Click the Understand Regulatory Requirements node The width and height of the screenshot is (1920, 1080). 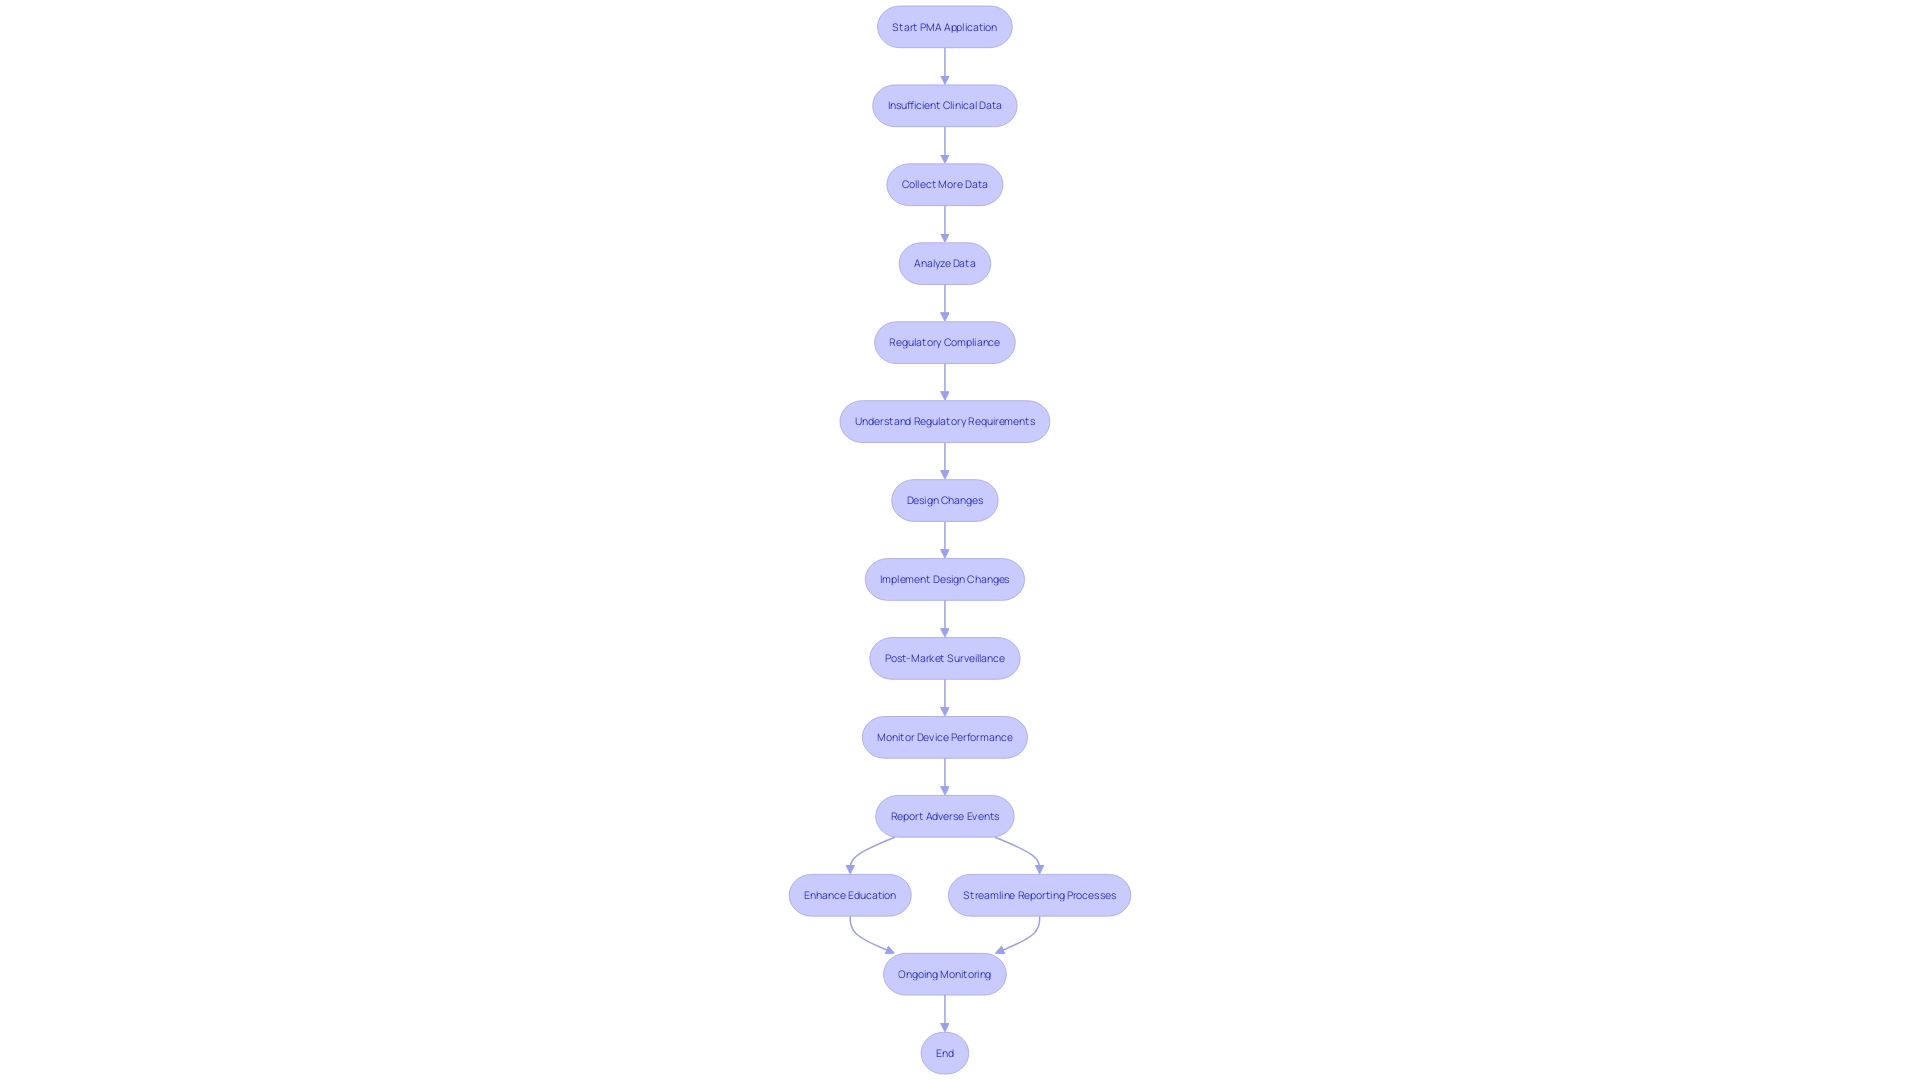click(944, 421)
